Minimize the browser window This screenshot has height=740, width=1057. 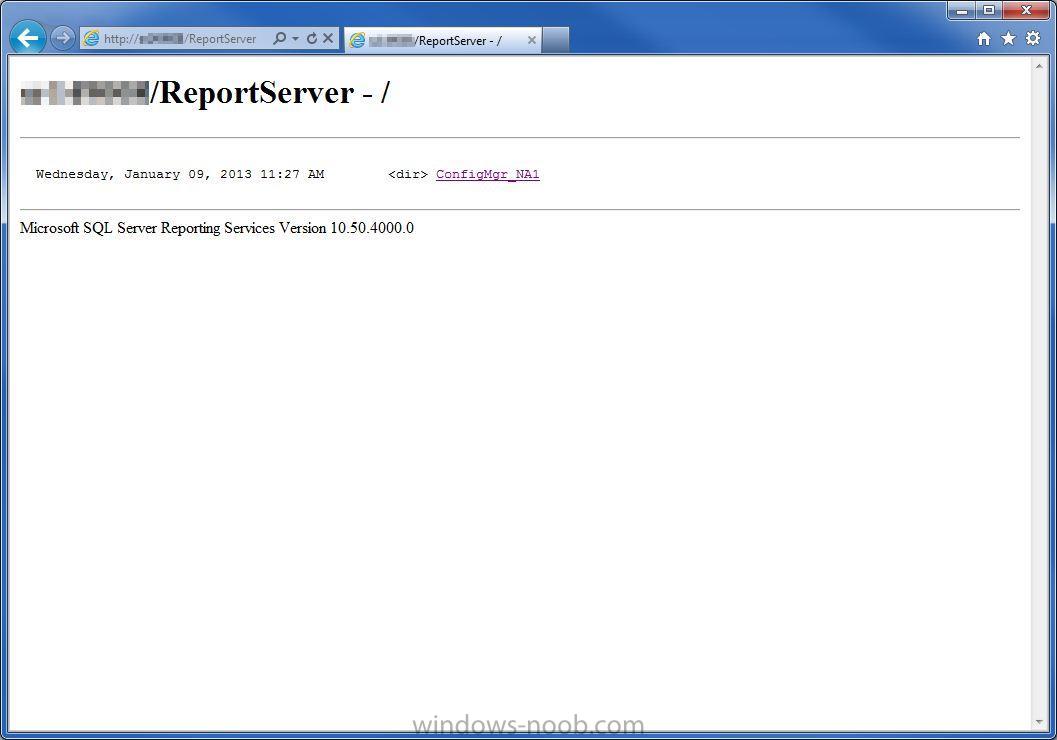pyautogui.click(x=962, y=10)
